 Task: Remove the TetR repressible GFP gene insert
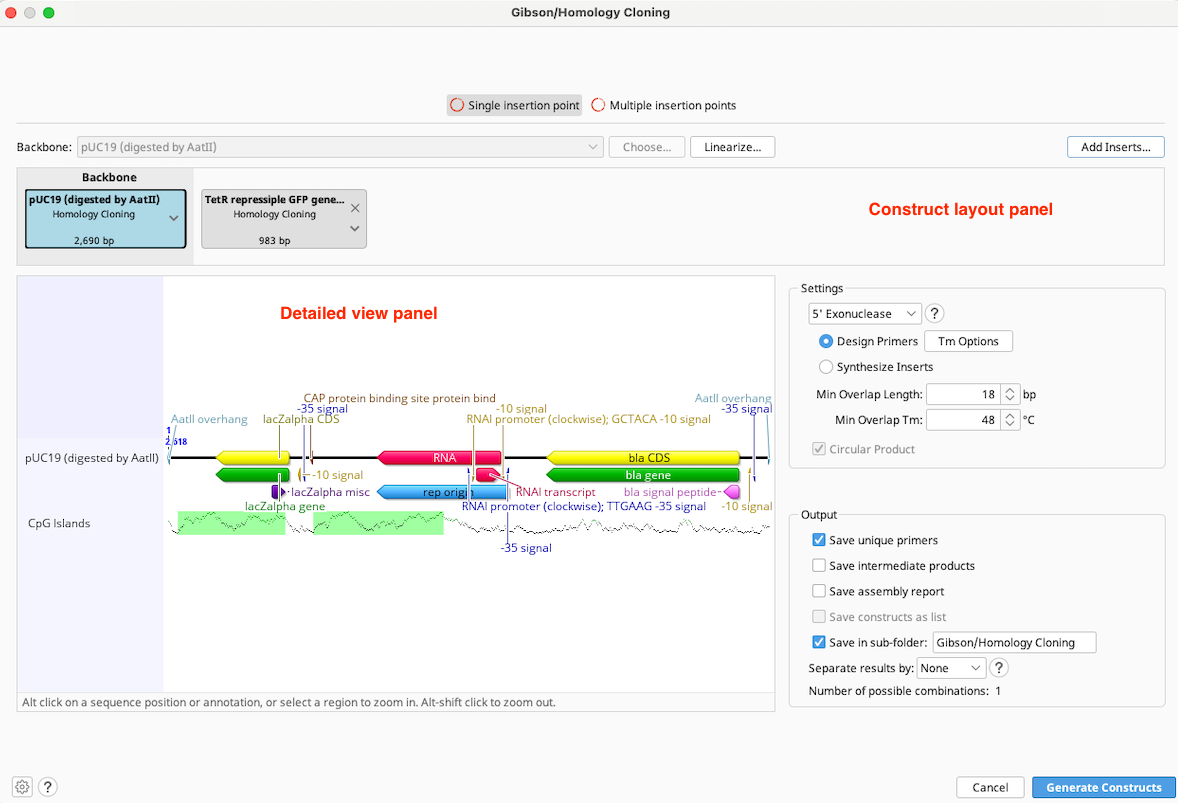click(x=355, y=208)
